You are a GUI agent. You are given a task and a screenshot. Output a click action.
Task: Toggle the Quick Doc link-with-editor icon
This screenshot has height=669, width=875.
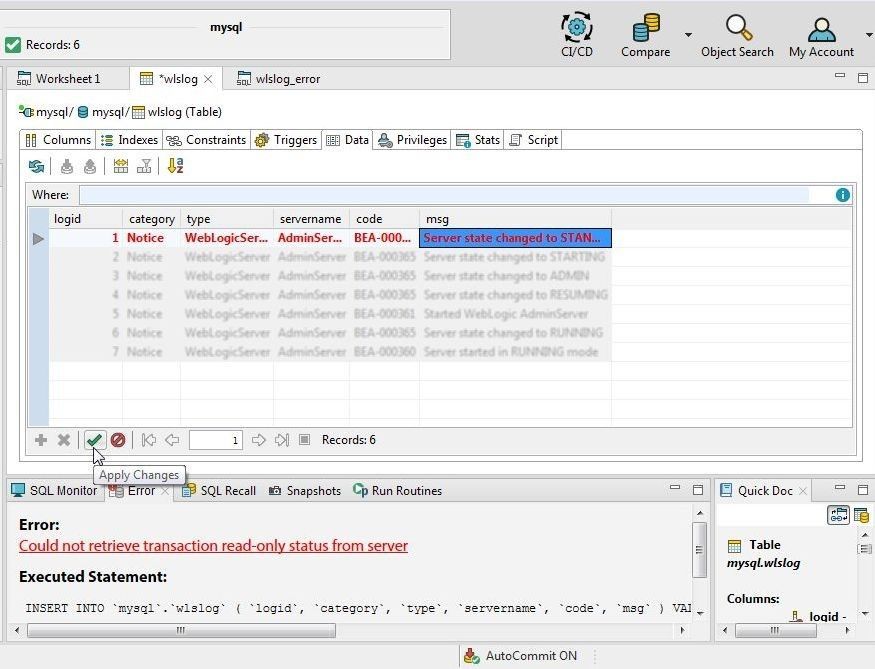[838, 515]
